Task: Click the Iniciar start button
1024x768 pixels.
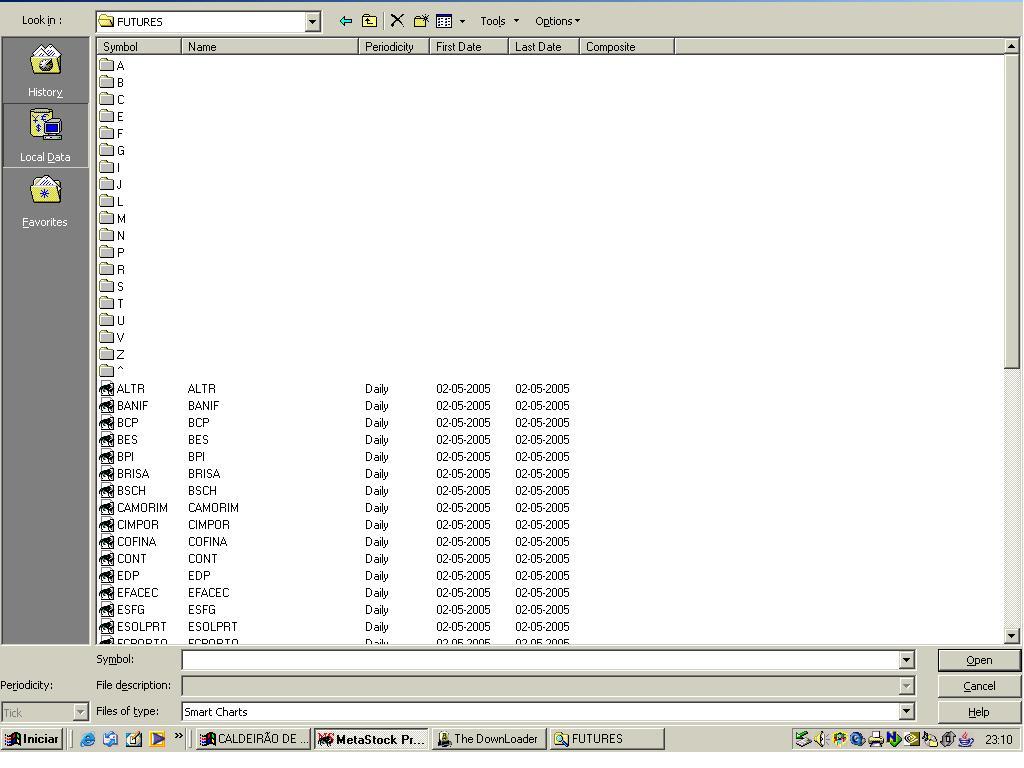Action: point(33,739)
